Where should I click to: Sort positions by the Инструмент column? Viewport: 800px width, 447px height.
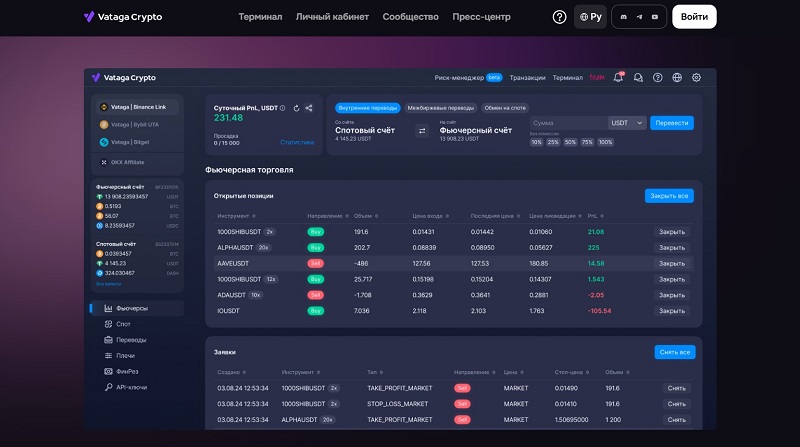tap(236, 216)
